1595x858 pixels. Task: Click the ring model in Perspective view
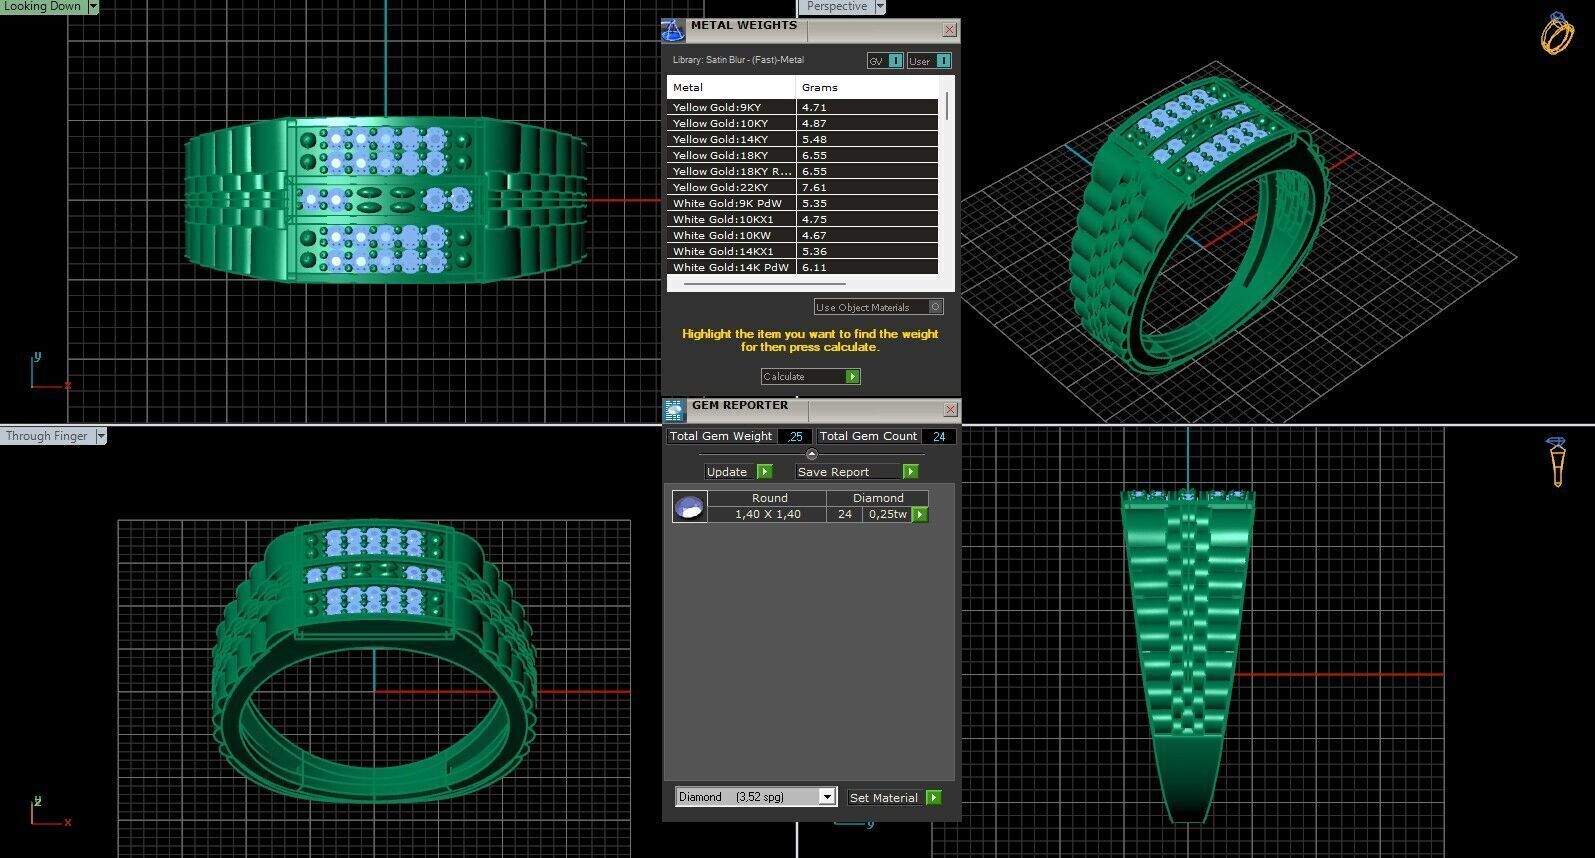click(x=1200, y=225)
